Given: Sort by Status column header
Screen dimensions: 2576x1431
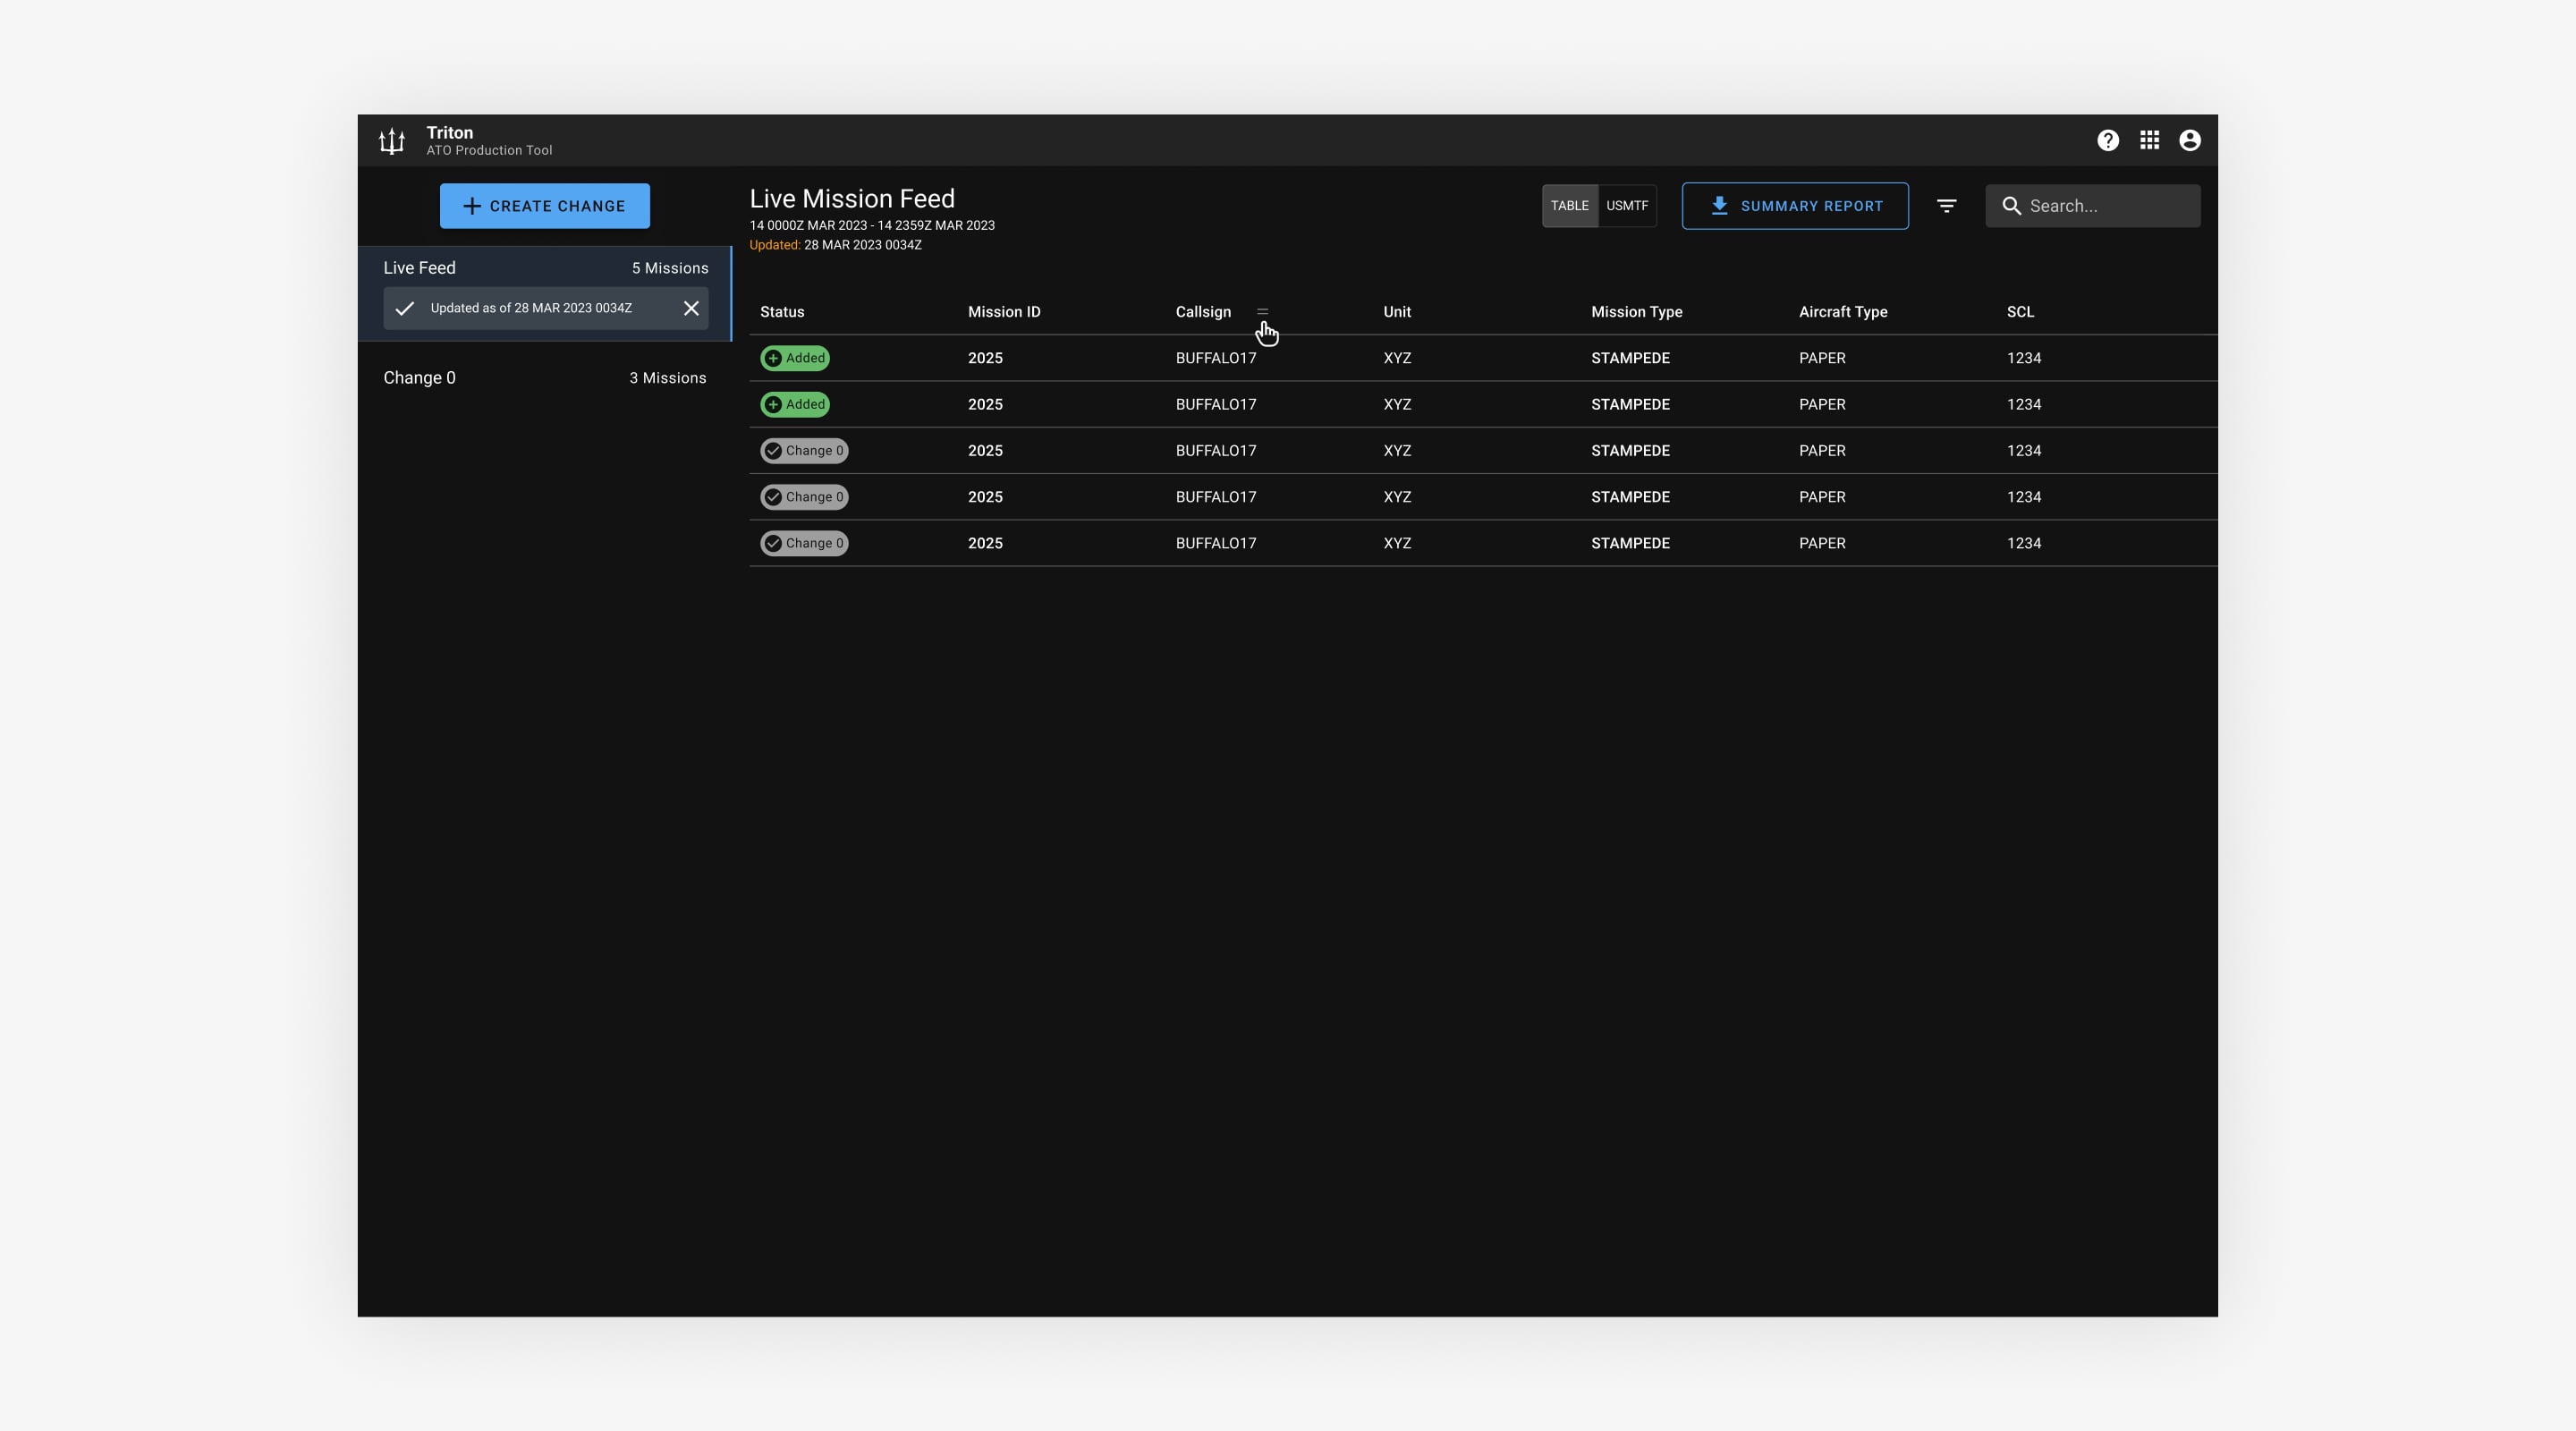Looking at the screenshot, I should pyautogui.click(x=781, y=312).
